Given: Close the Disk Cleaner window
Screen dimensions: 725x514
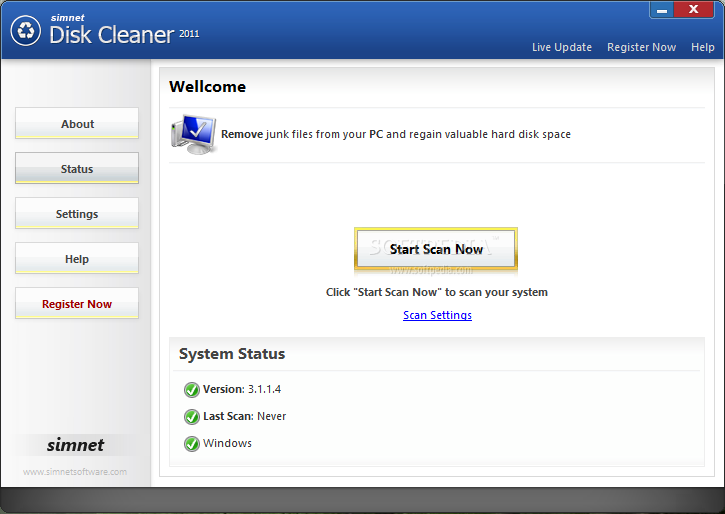Looking at the screenshot, I should coord(694,10).
